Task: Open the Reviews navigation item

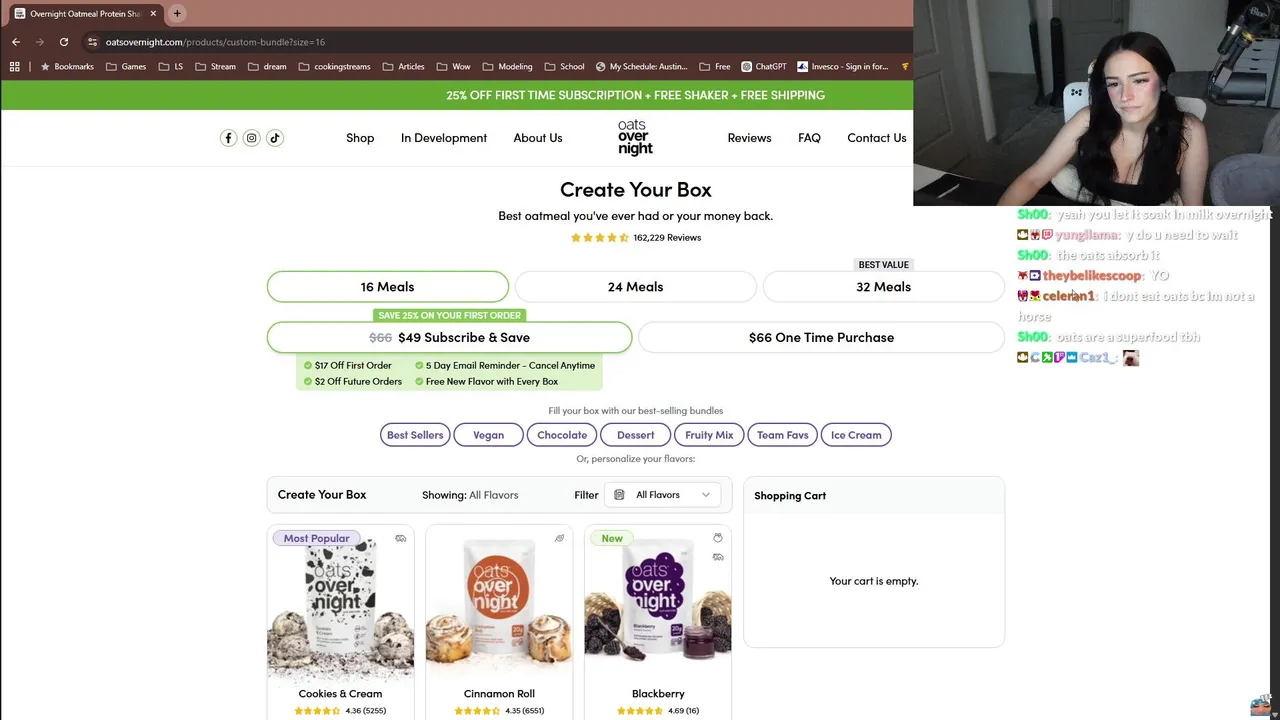Action: (749, 138)
